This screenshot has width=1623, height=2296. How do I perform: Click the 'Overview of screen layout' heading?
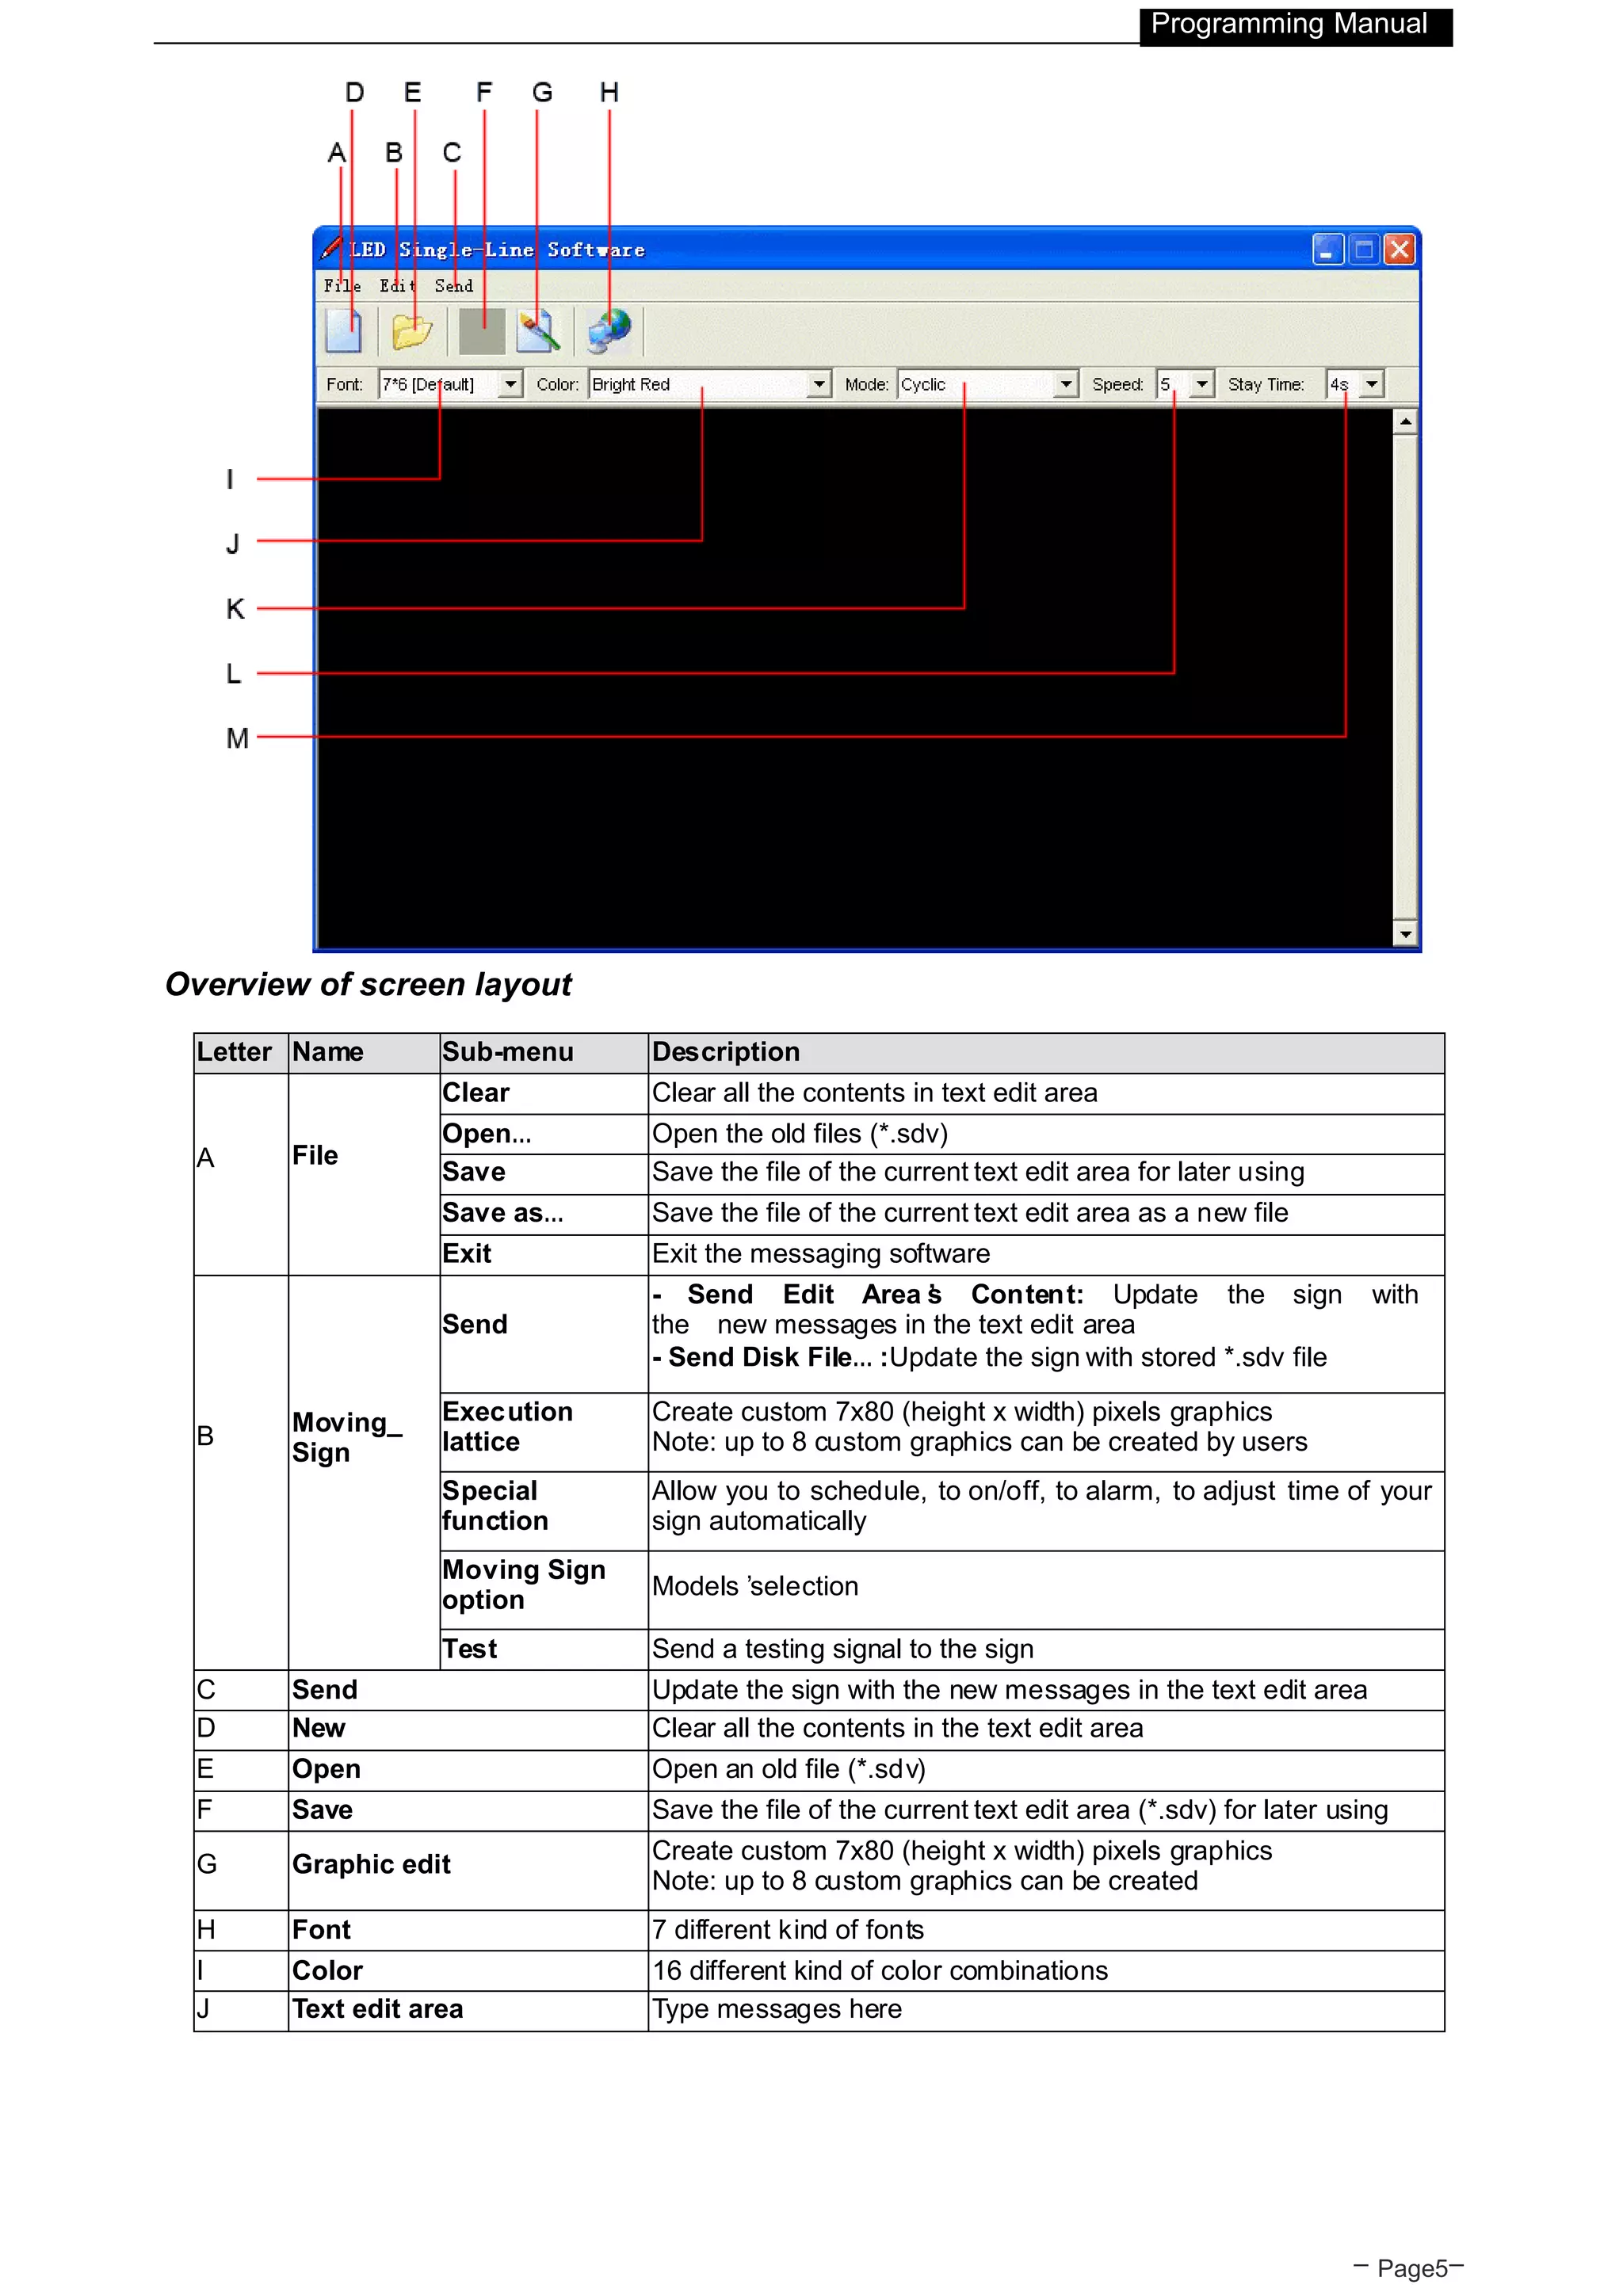pos(368,985)
